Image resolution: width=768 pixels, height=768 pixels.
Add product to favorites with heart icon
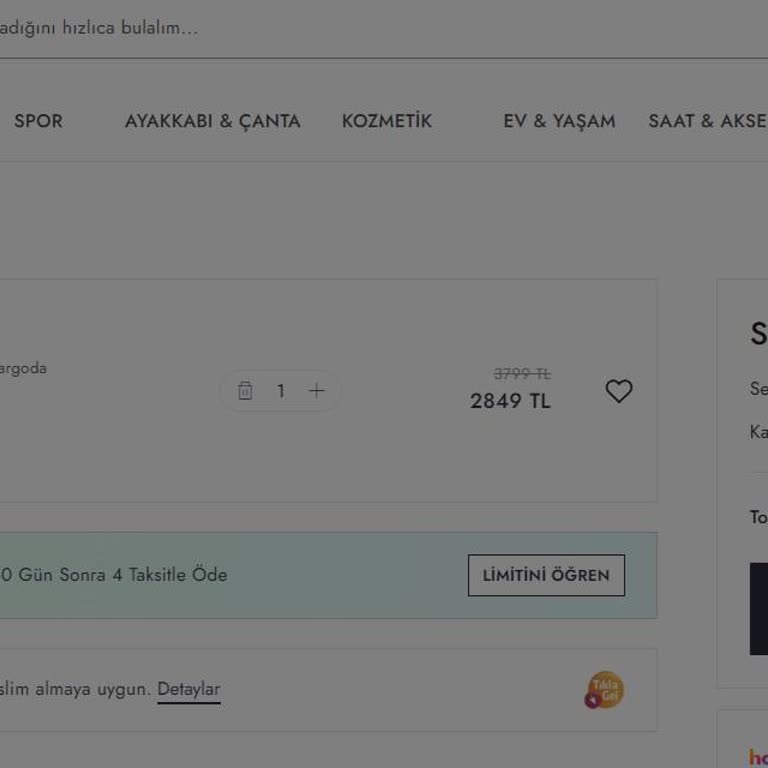619,391
